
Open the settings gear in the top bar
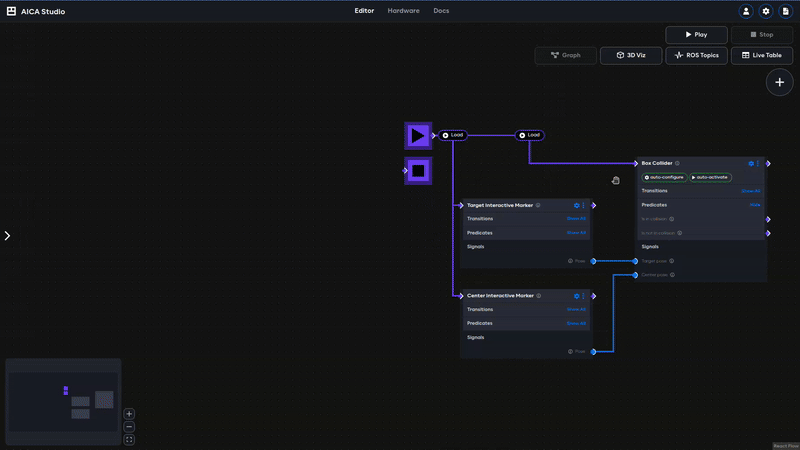coord(766,11)
